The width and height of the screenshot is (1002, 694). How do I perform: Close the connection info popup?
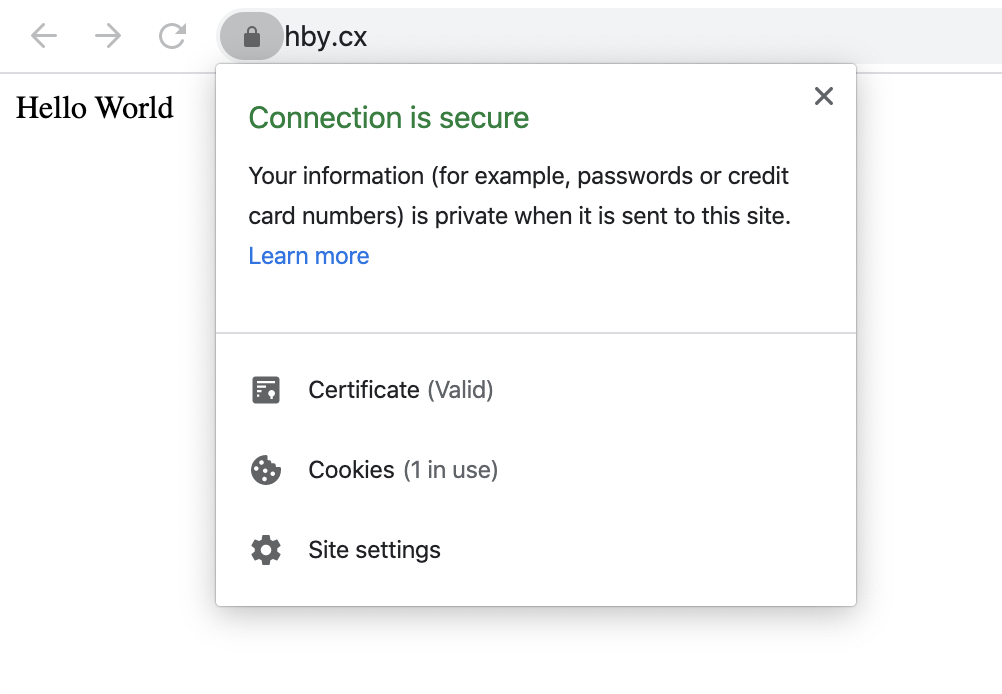pyautogui.click(x=824, y=96)
